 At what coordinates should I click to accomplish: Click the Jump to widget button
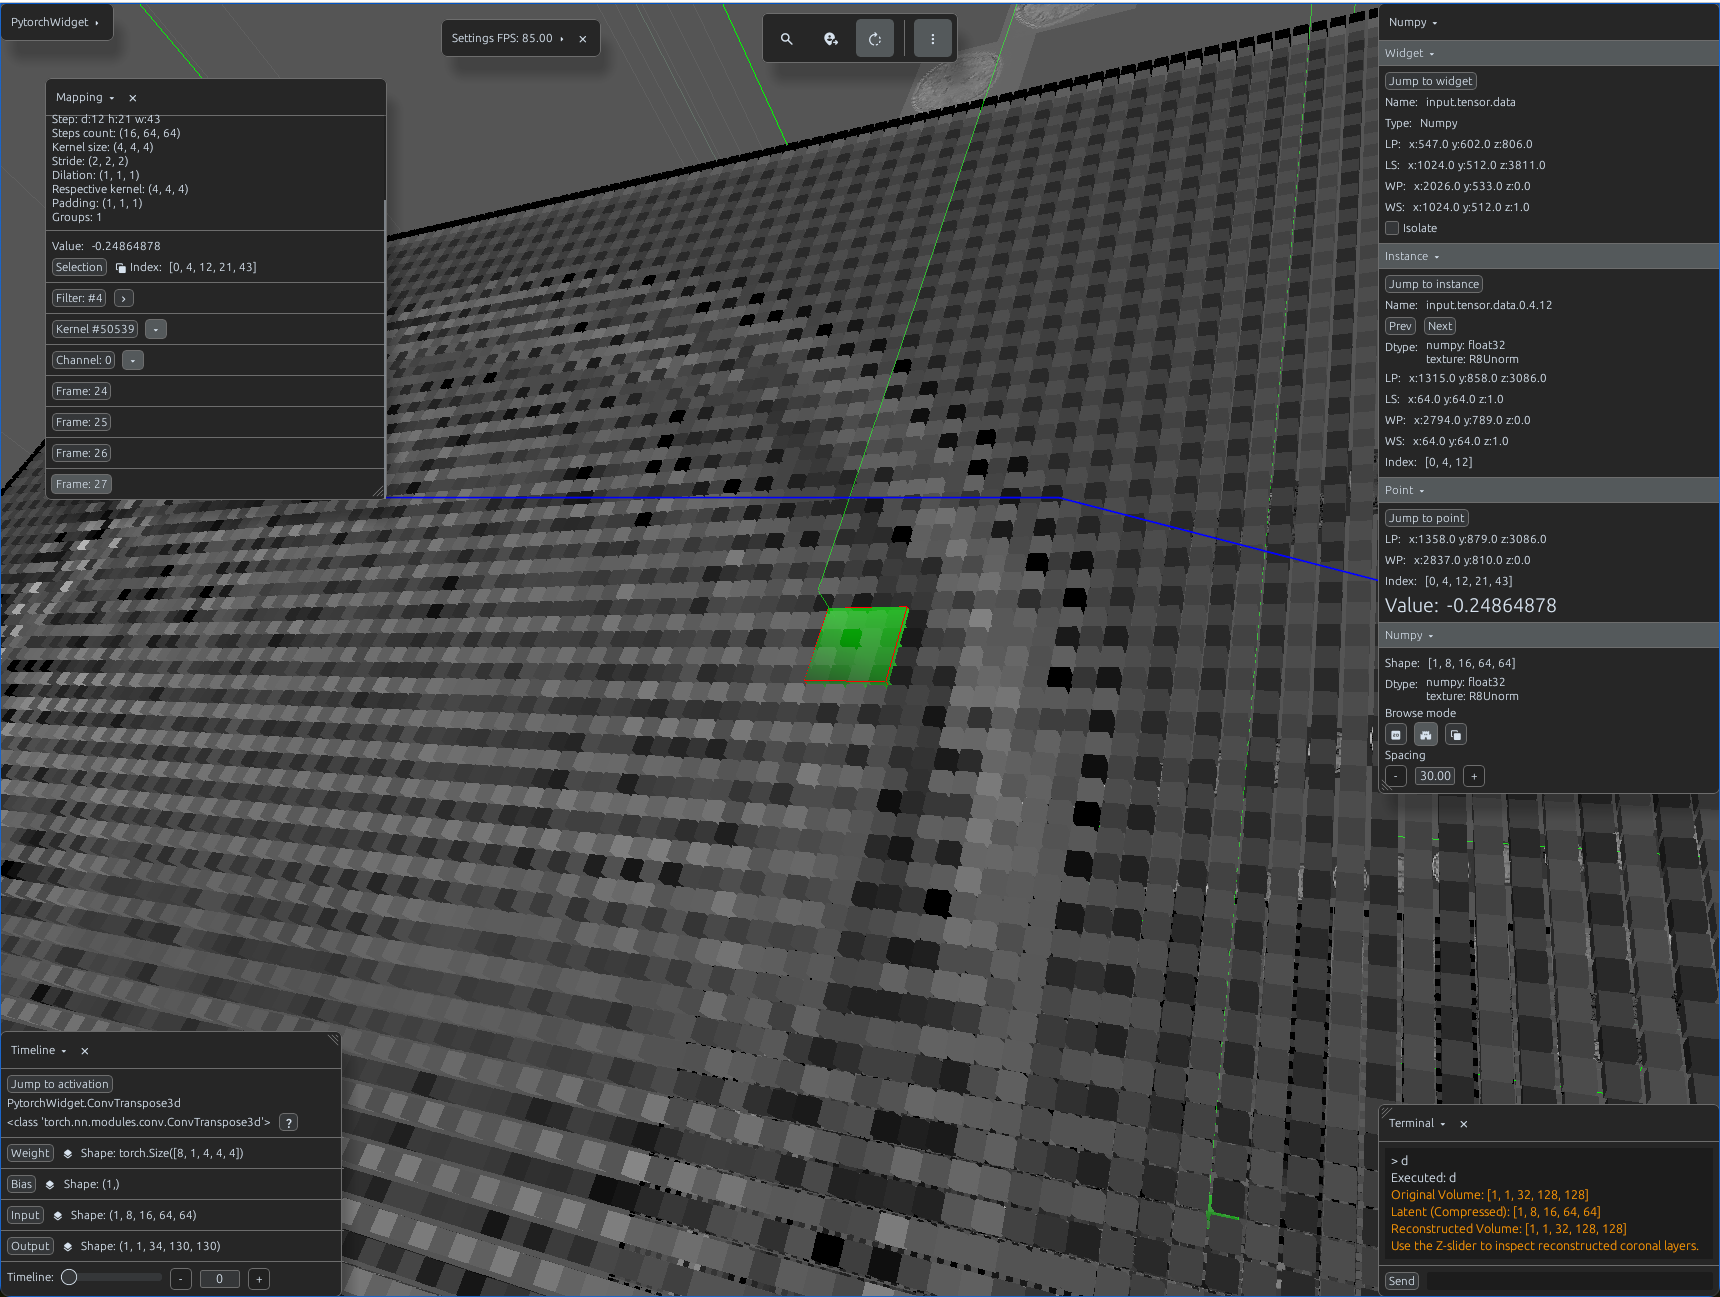(1431, 81)
